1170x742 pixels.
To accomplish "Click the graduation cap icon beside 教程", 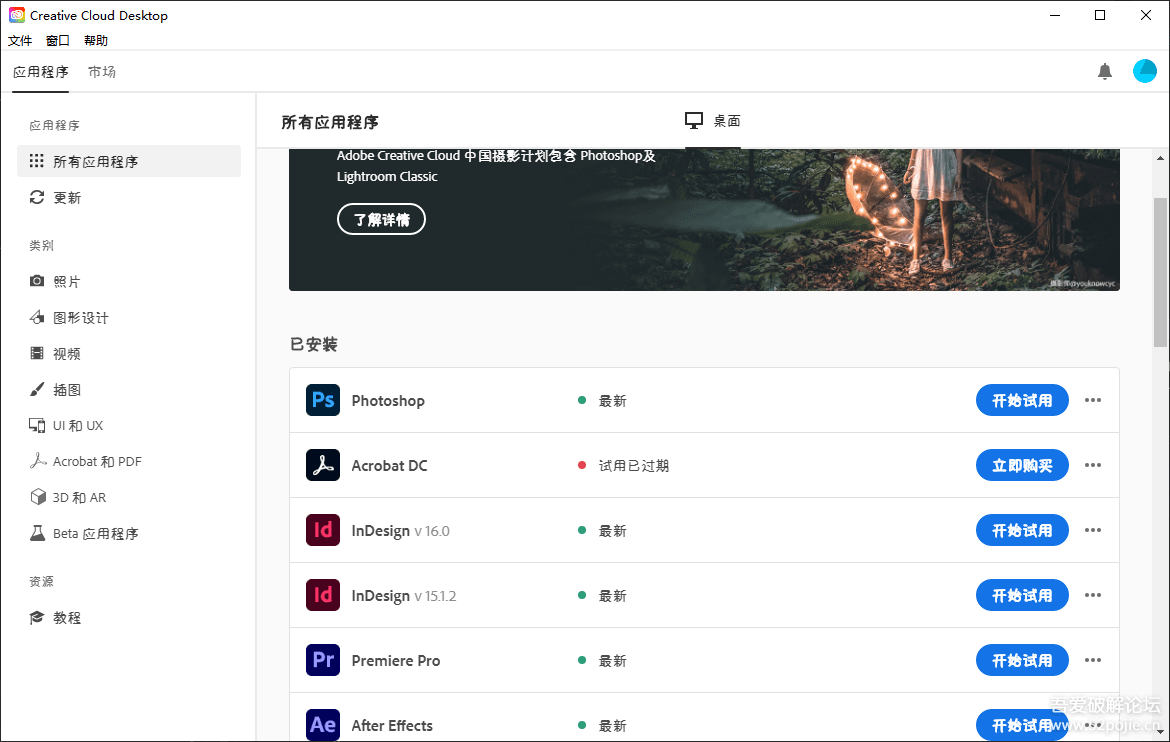I will coord(37,617).
